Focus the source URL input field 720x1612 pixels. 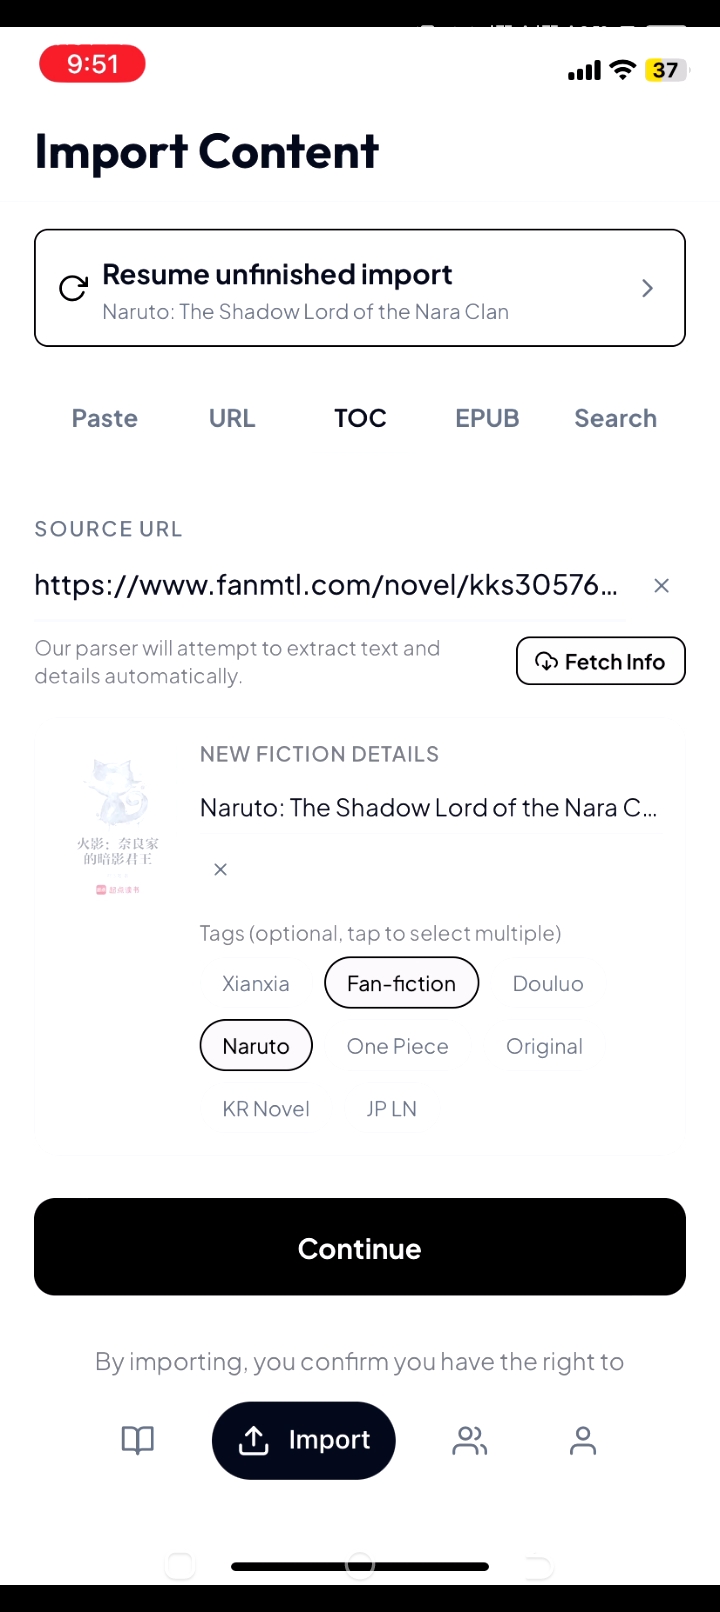tap(328, 585)
